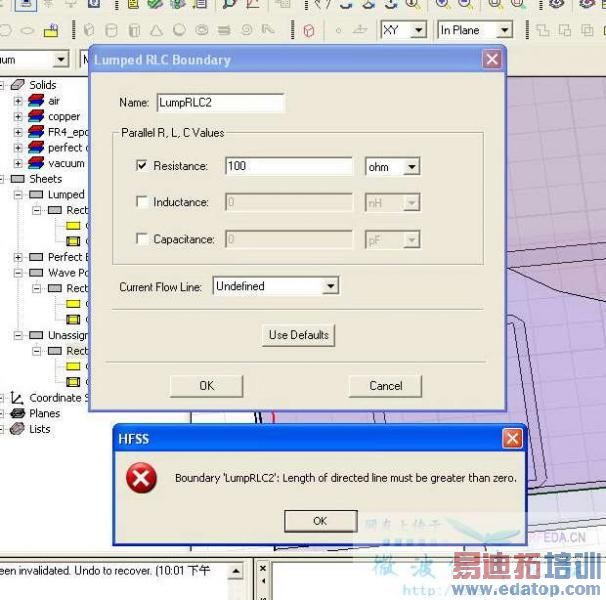The width and height of the screenshot is (606, 600).
Task: Click the Planes icon in model tree
Action: pyautogui.click(x=17, y=413)
